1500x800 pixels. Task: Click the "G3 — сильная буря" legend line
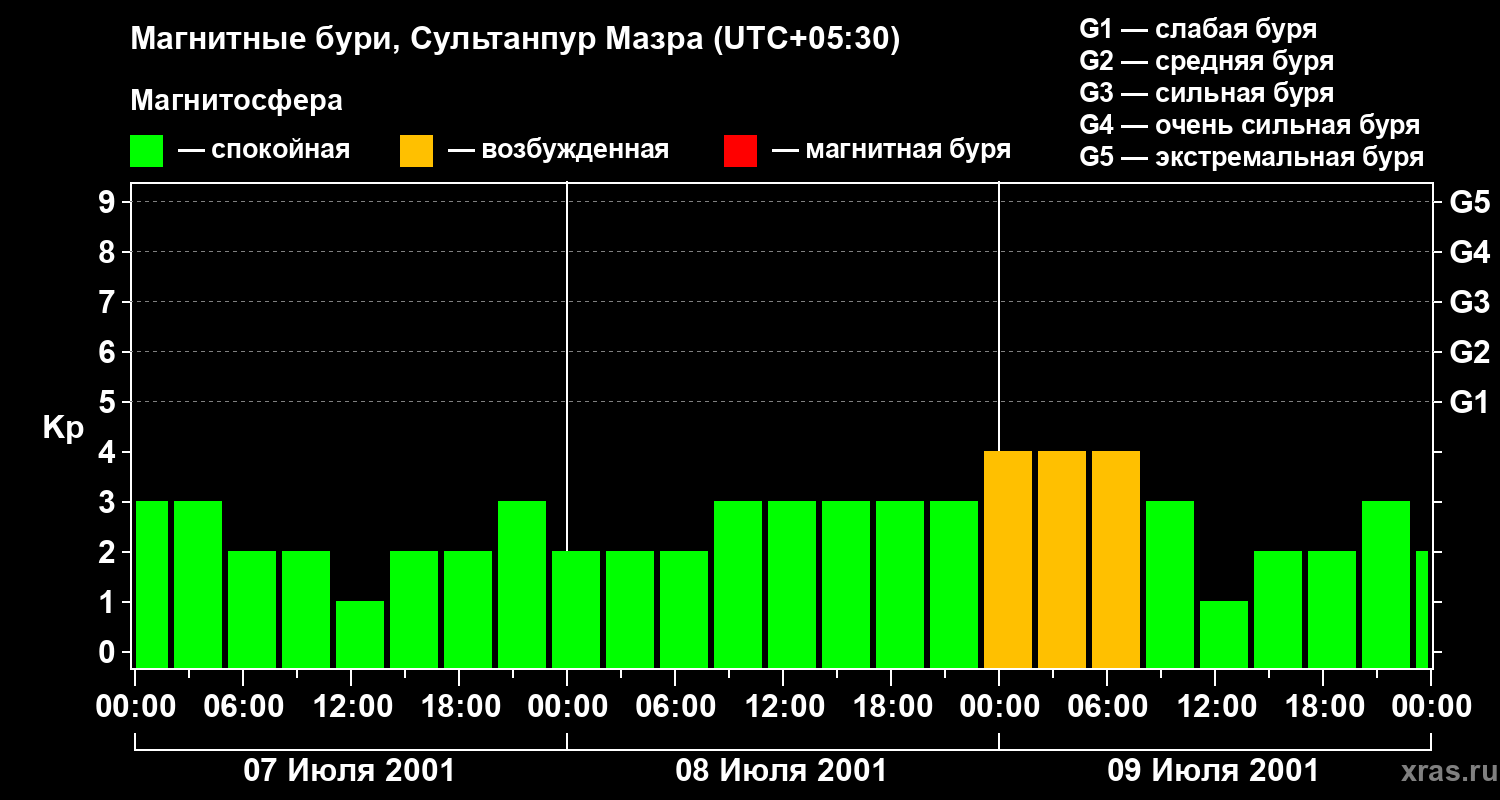point(1206,93)
